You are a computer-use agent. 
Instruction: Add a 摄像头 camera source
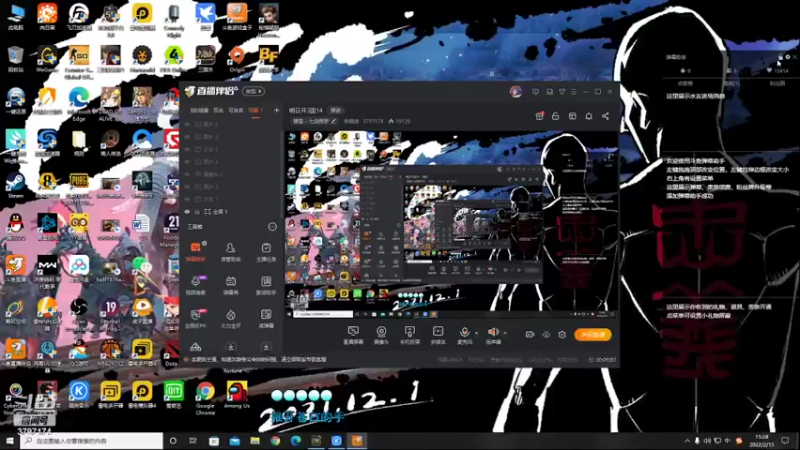381,335
